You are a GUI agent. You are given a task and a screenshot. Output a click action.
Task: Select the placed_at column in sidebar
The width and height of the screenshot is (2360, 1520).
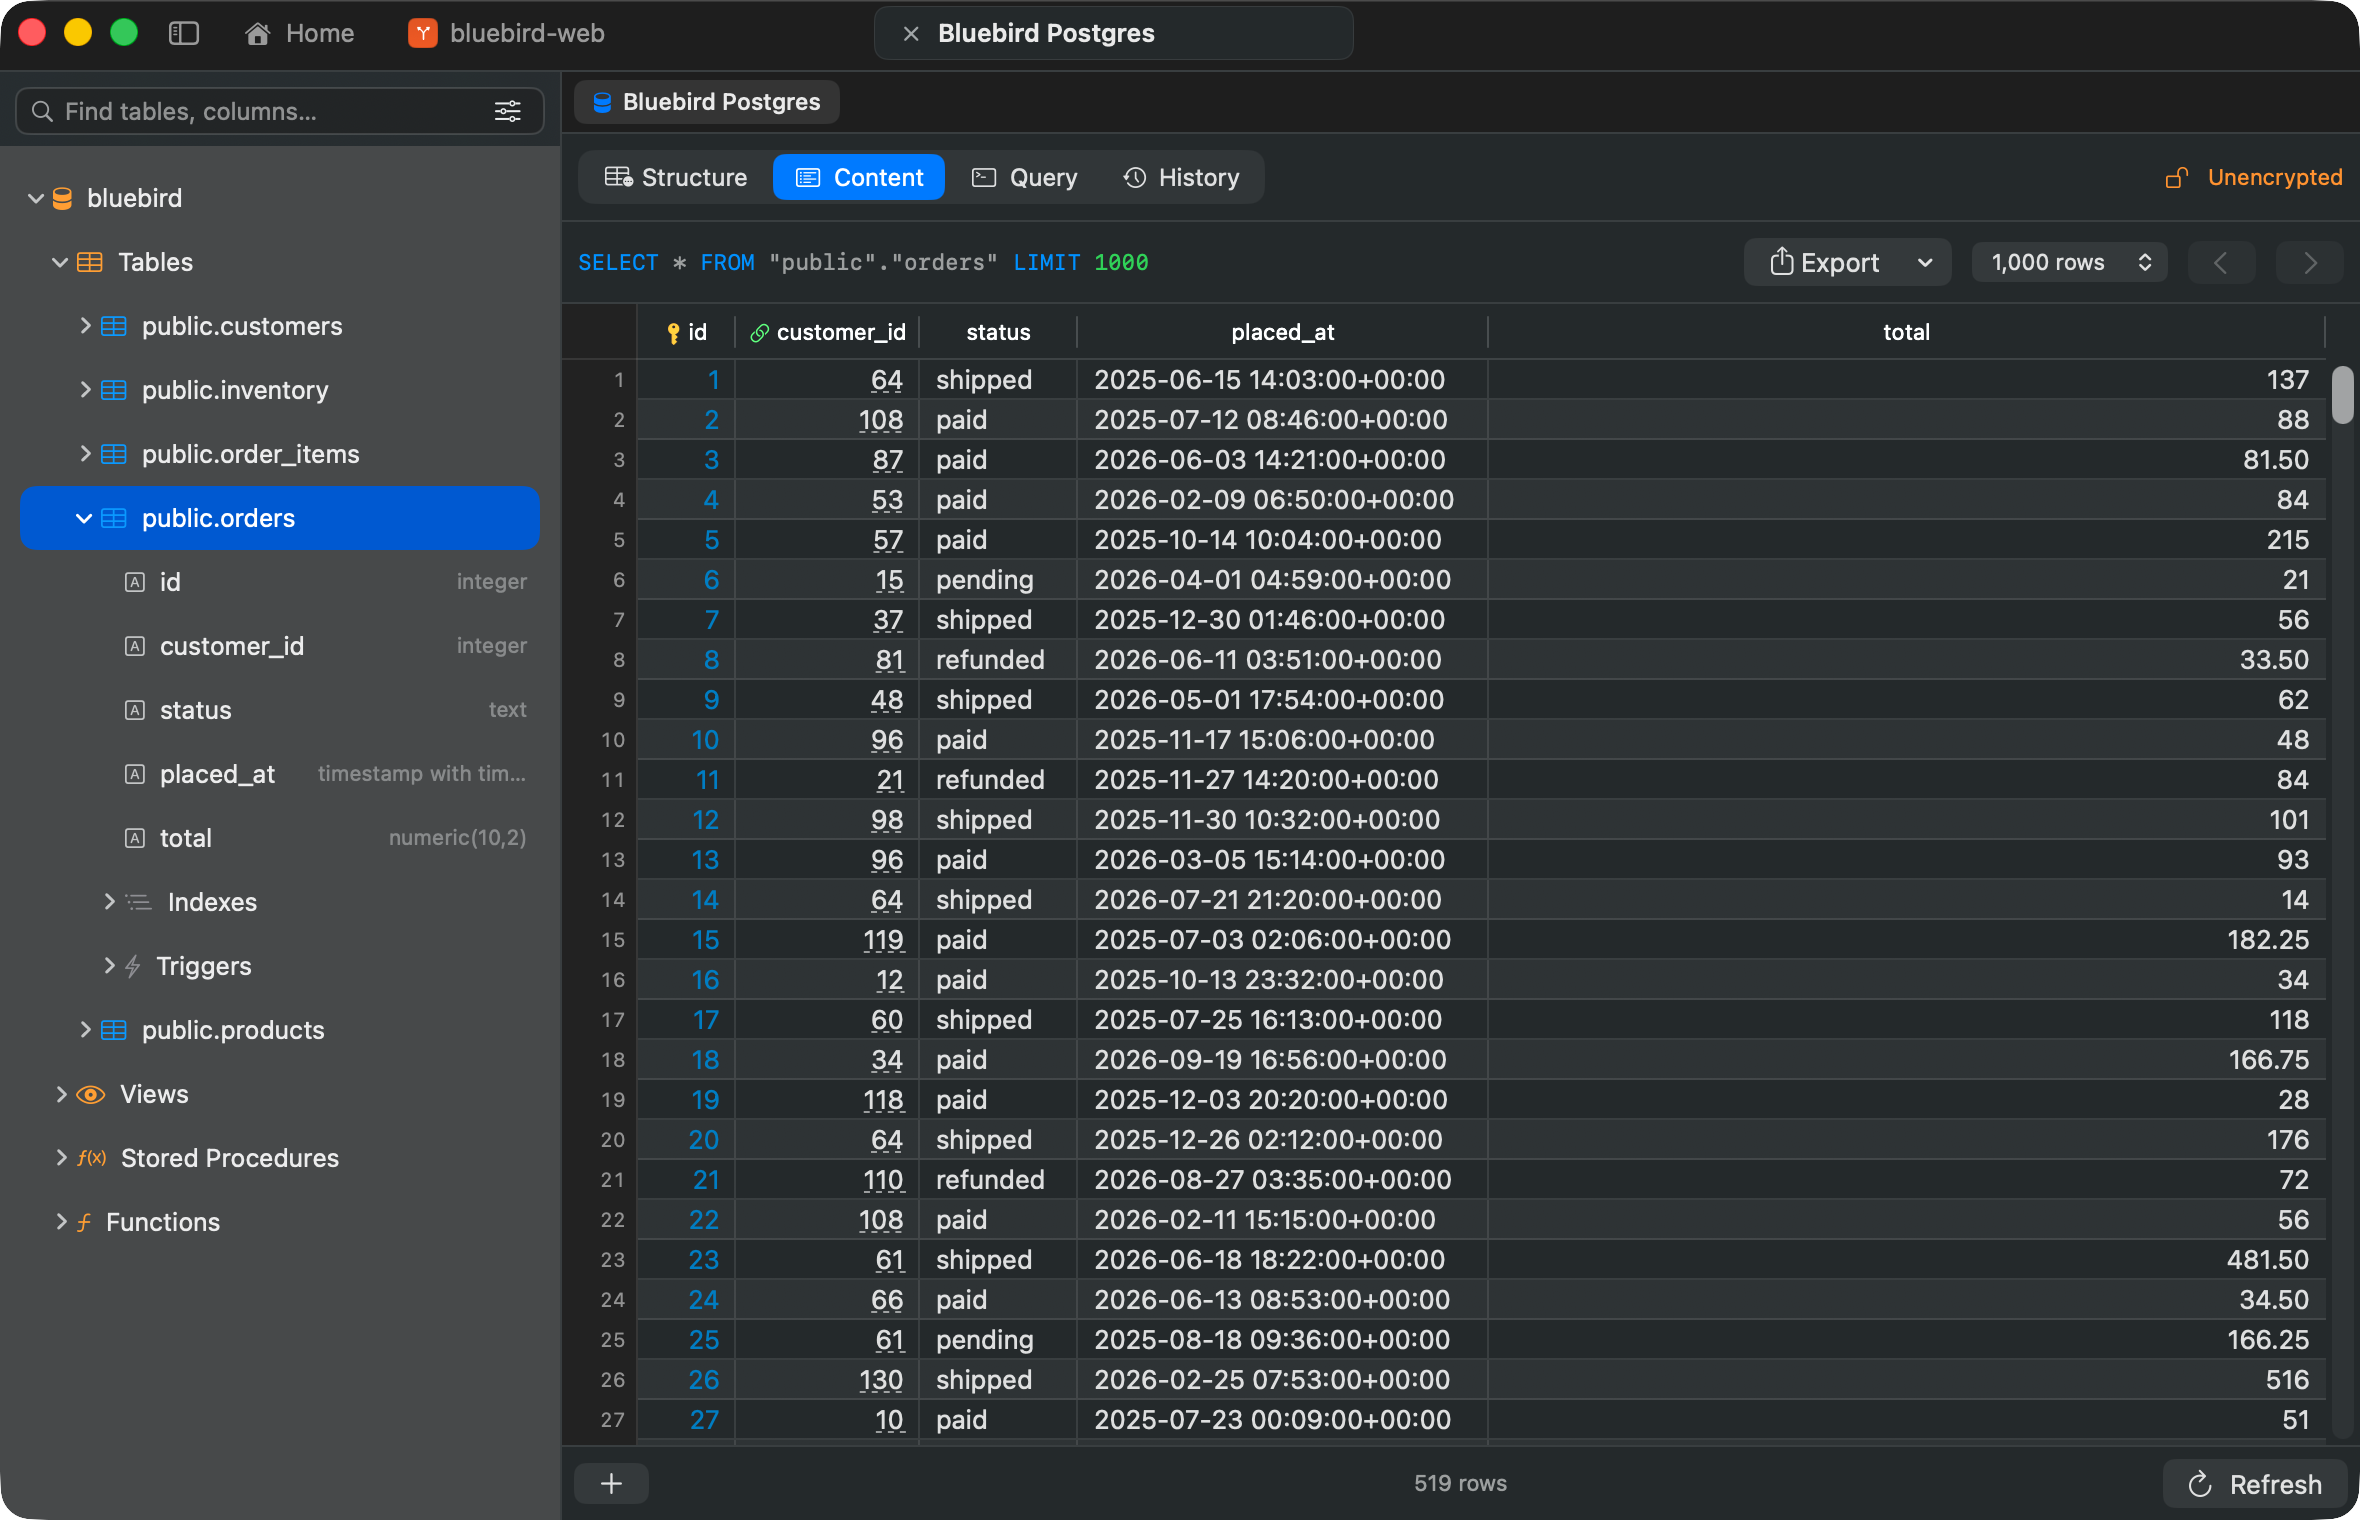279,774
